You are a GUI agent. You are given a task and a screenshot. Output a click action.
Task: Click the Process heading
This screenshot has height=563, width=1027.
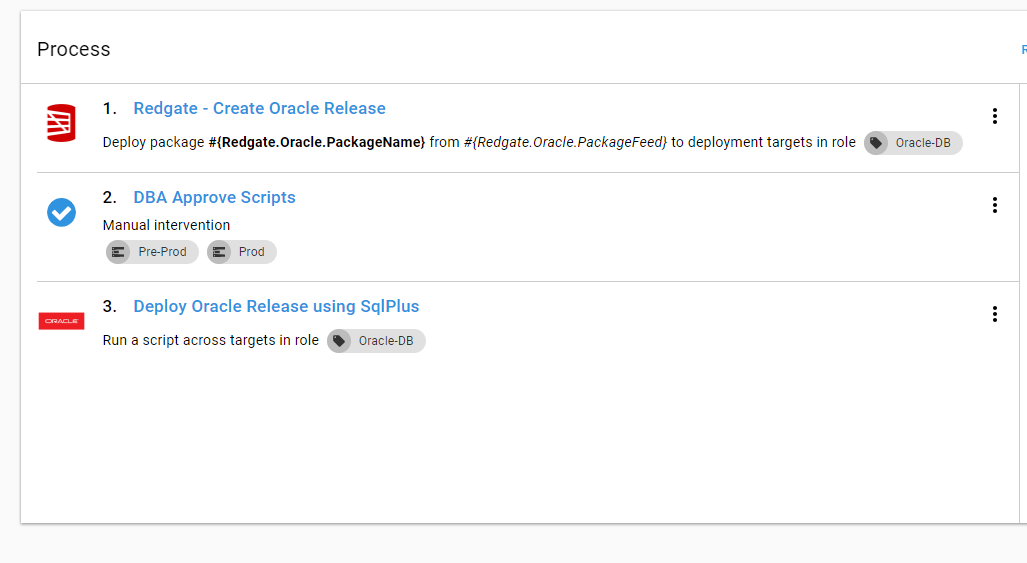[x=74, y=49]
